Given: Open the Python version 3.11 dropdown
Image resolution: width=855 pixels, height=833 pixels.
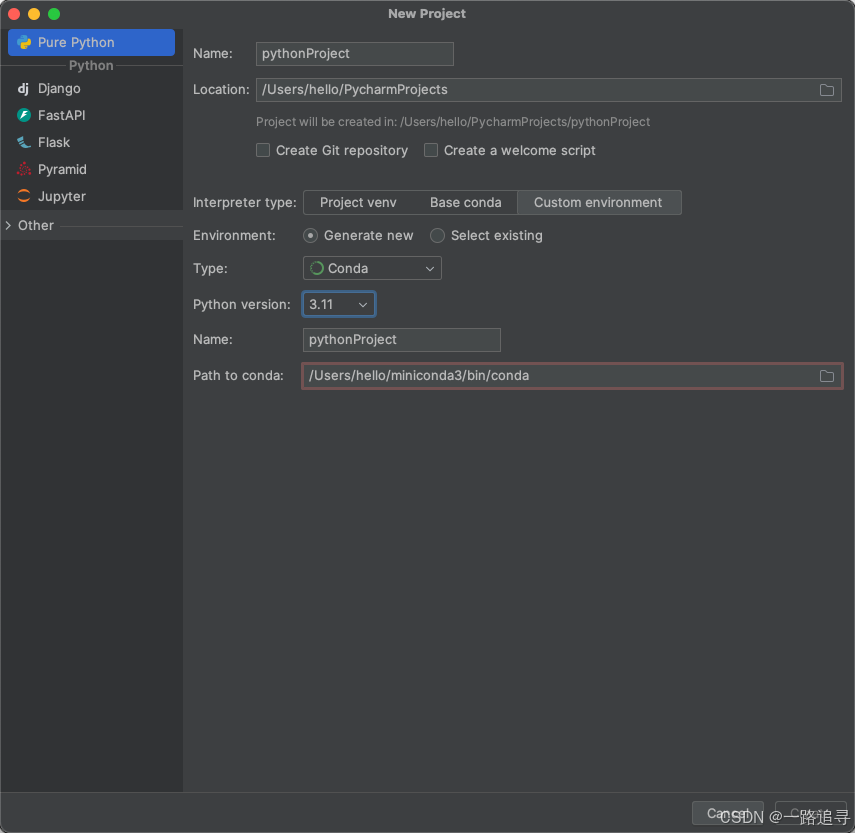Looking at the screenshot, I should 339,304.
